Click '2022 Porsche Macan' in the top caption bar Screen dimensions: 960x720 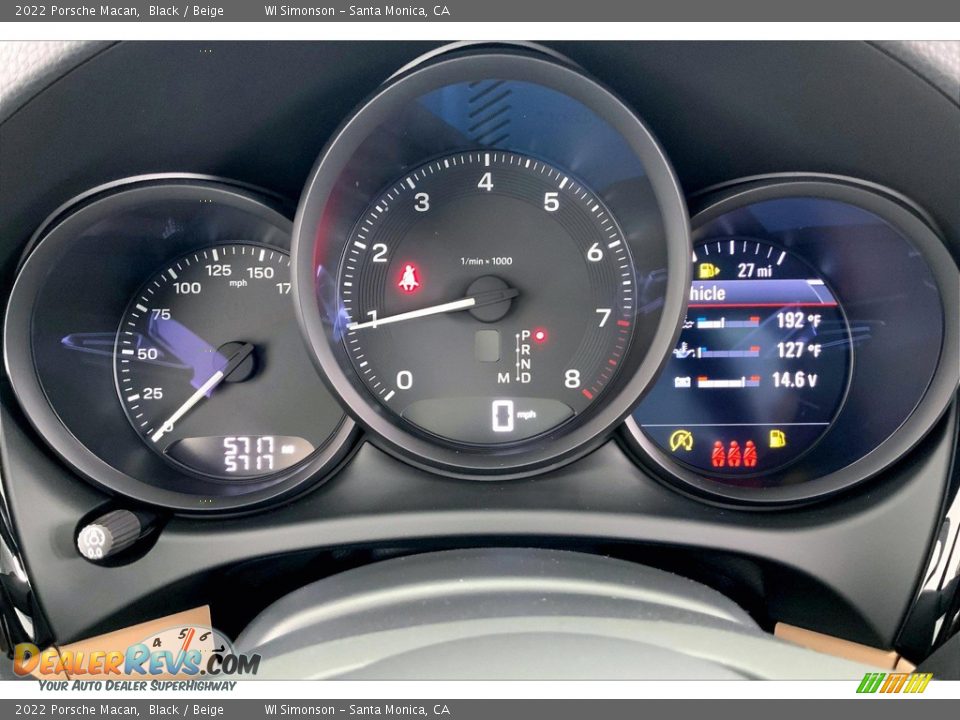click(77, 10)
